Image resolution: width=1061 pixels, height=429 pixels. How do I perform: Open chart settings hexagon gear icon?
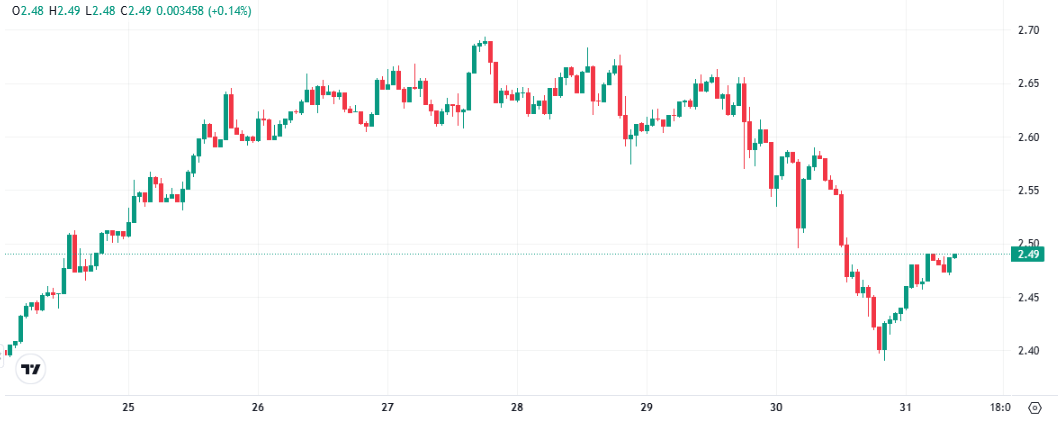coord(1034,408)
